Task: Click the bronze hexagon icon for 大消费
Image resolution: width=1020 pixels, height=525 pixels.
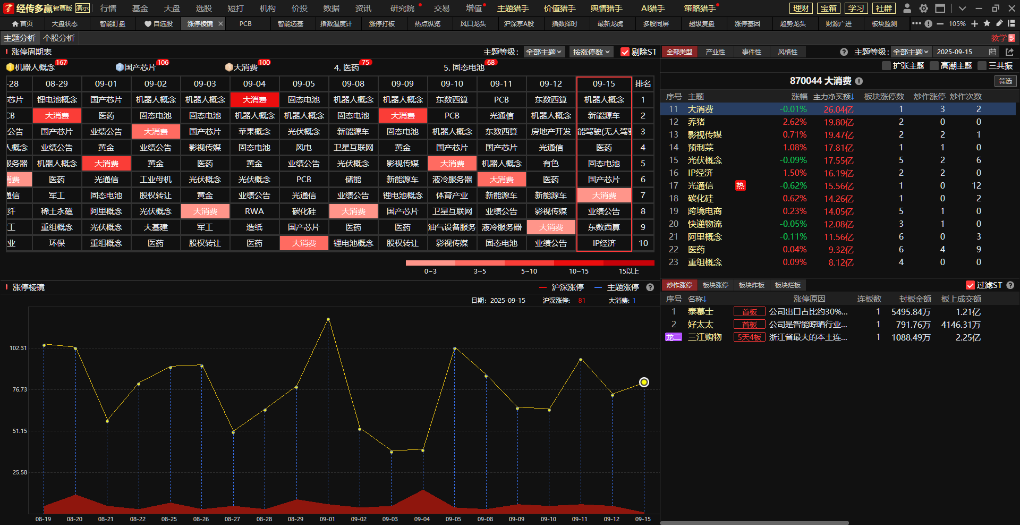Action: point(229,67)
